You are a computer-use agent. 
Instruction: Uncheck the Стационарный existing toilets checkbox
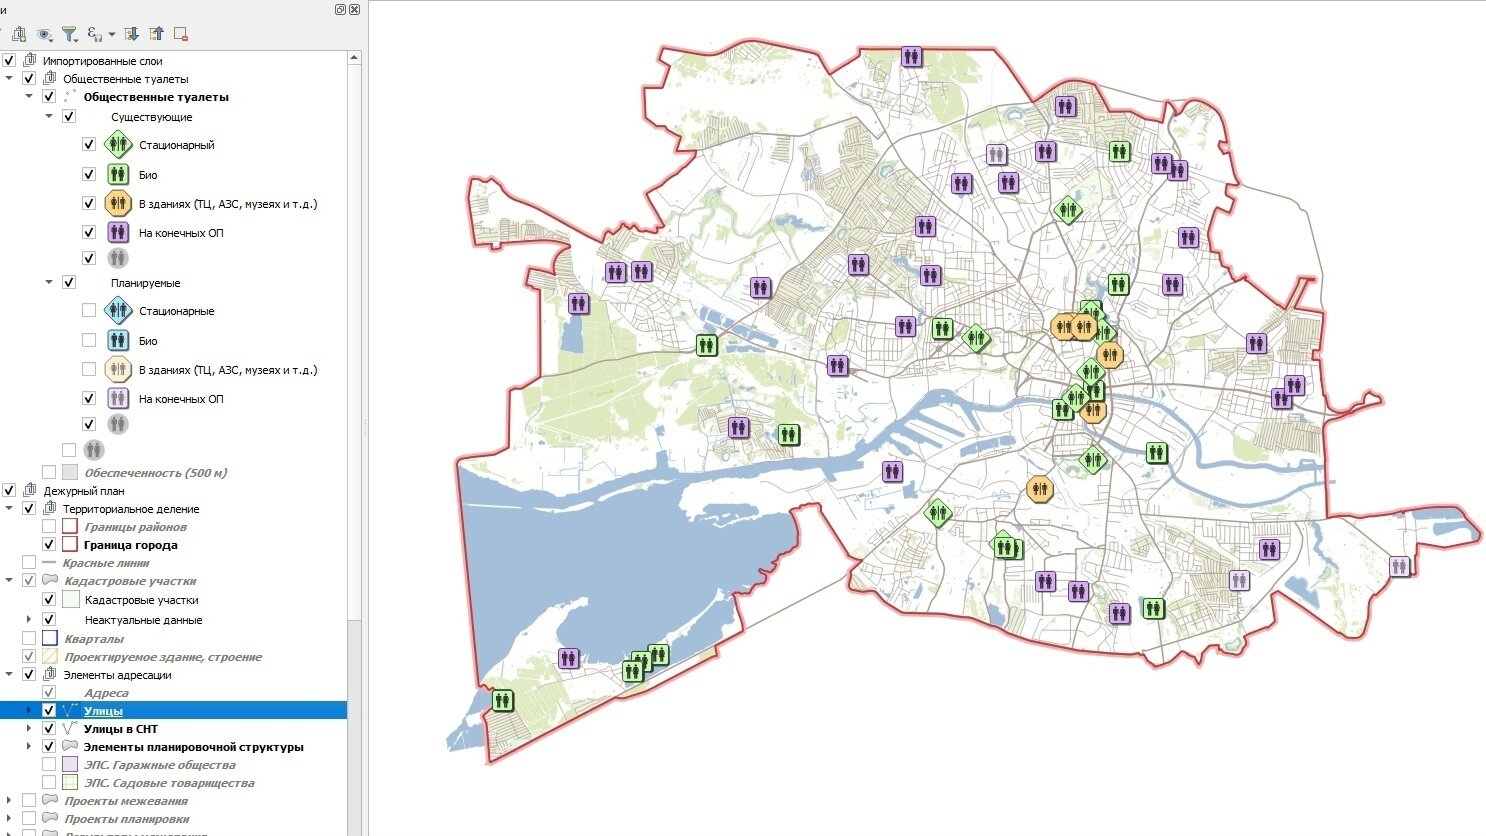point(89,145)
